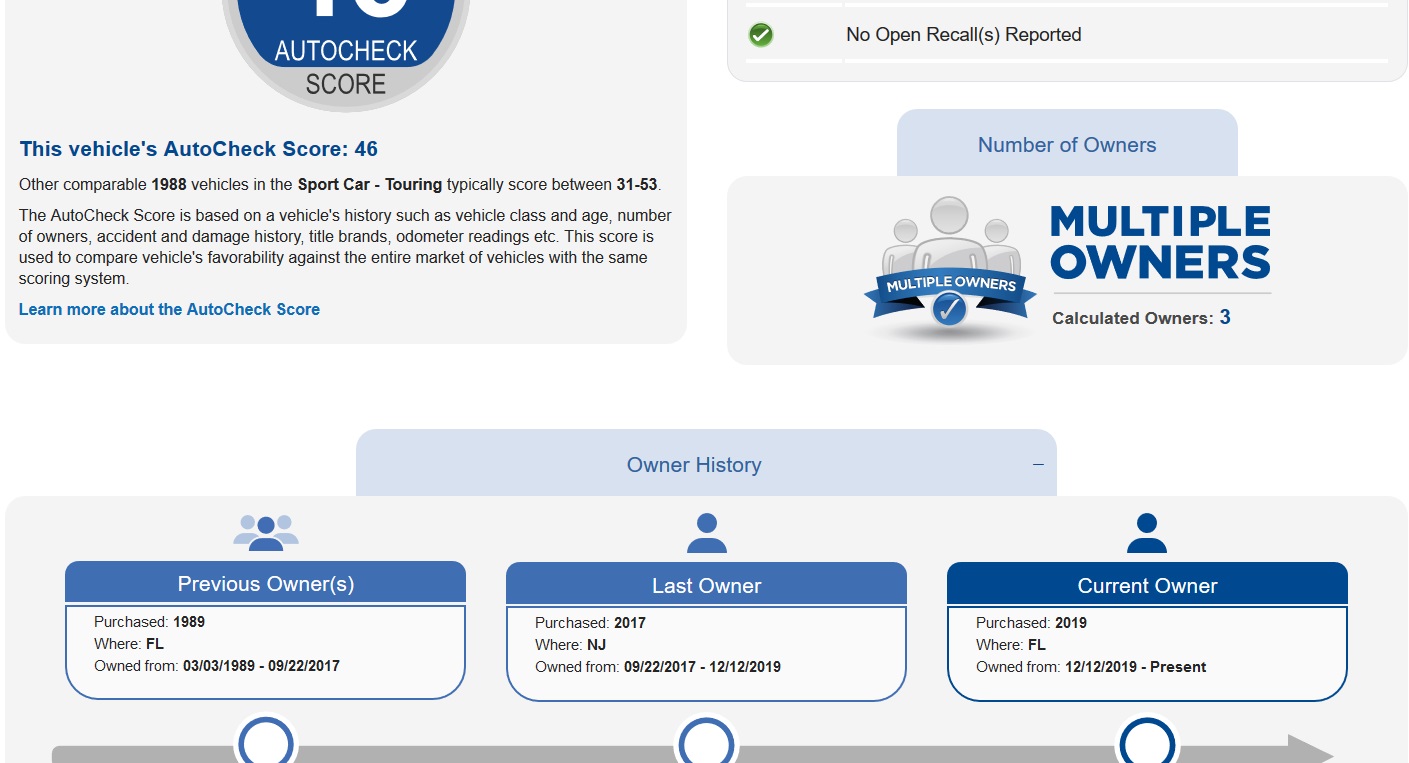Click 'Owned from: 03/03/1989 - 09/22/2017' text
Screen dimensions: 1409x763
click(217, 666)
